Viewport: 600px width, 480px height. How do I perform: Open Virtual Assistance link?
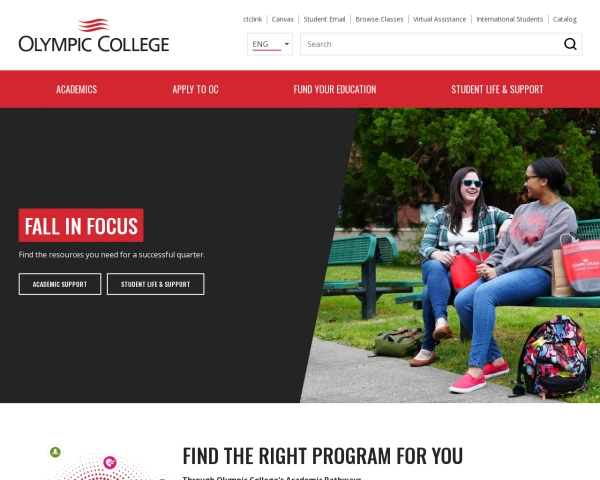(x=439, y=19)
